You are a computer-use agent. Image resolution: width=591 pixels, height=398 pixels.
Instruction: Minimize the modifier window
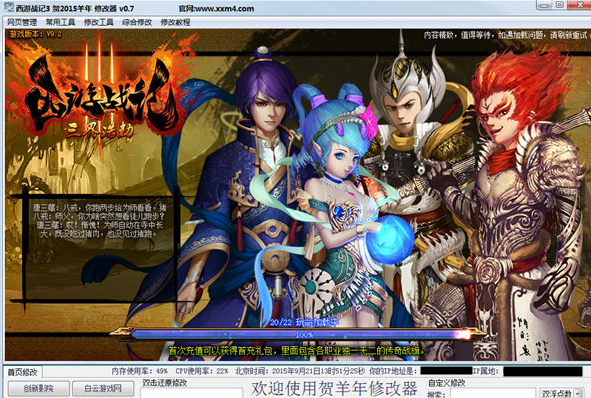544,5
